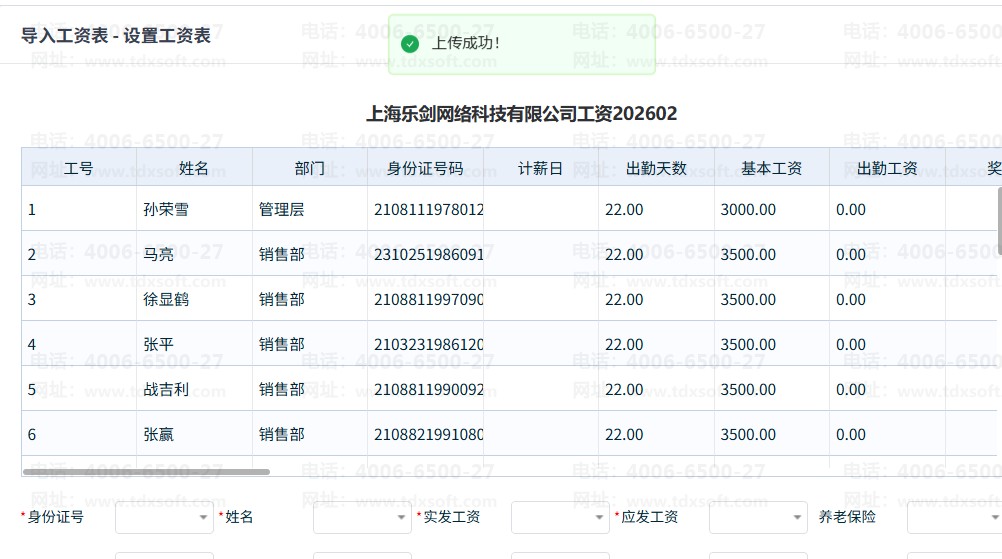The height and width of the screenshot is (559, 1002).
Task: Select the 基本工资 column header
Action: 771,168
